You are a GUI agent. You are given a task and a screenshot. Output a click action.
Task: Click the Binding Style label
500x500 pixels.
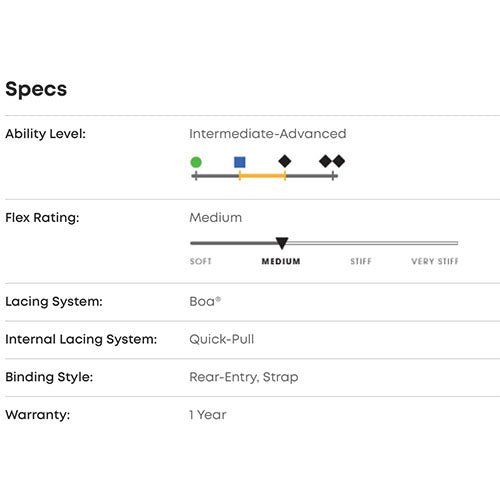pyautogui.click(x=49, y=377)
